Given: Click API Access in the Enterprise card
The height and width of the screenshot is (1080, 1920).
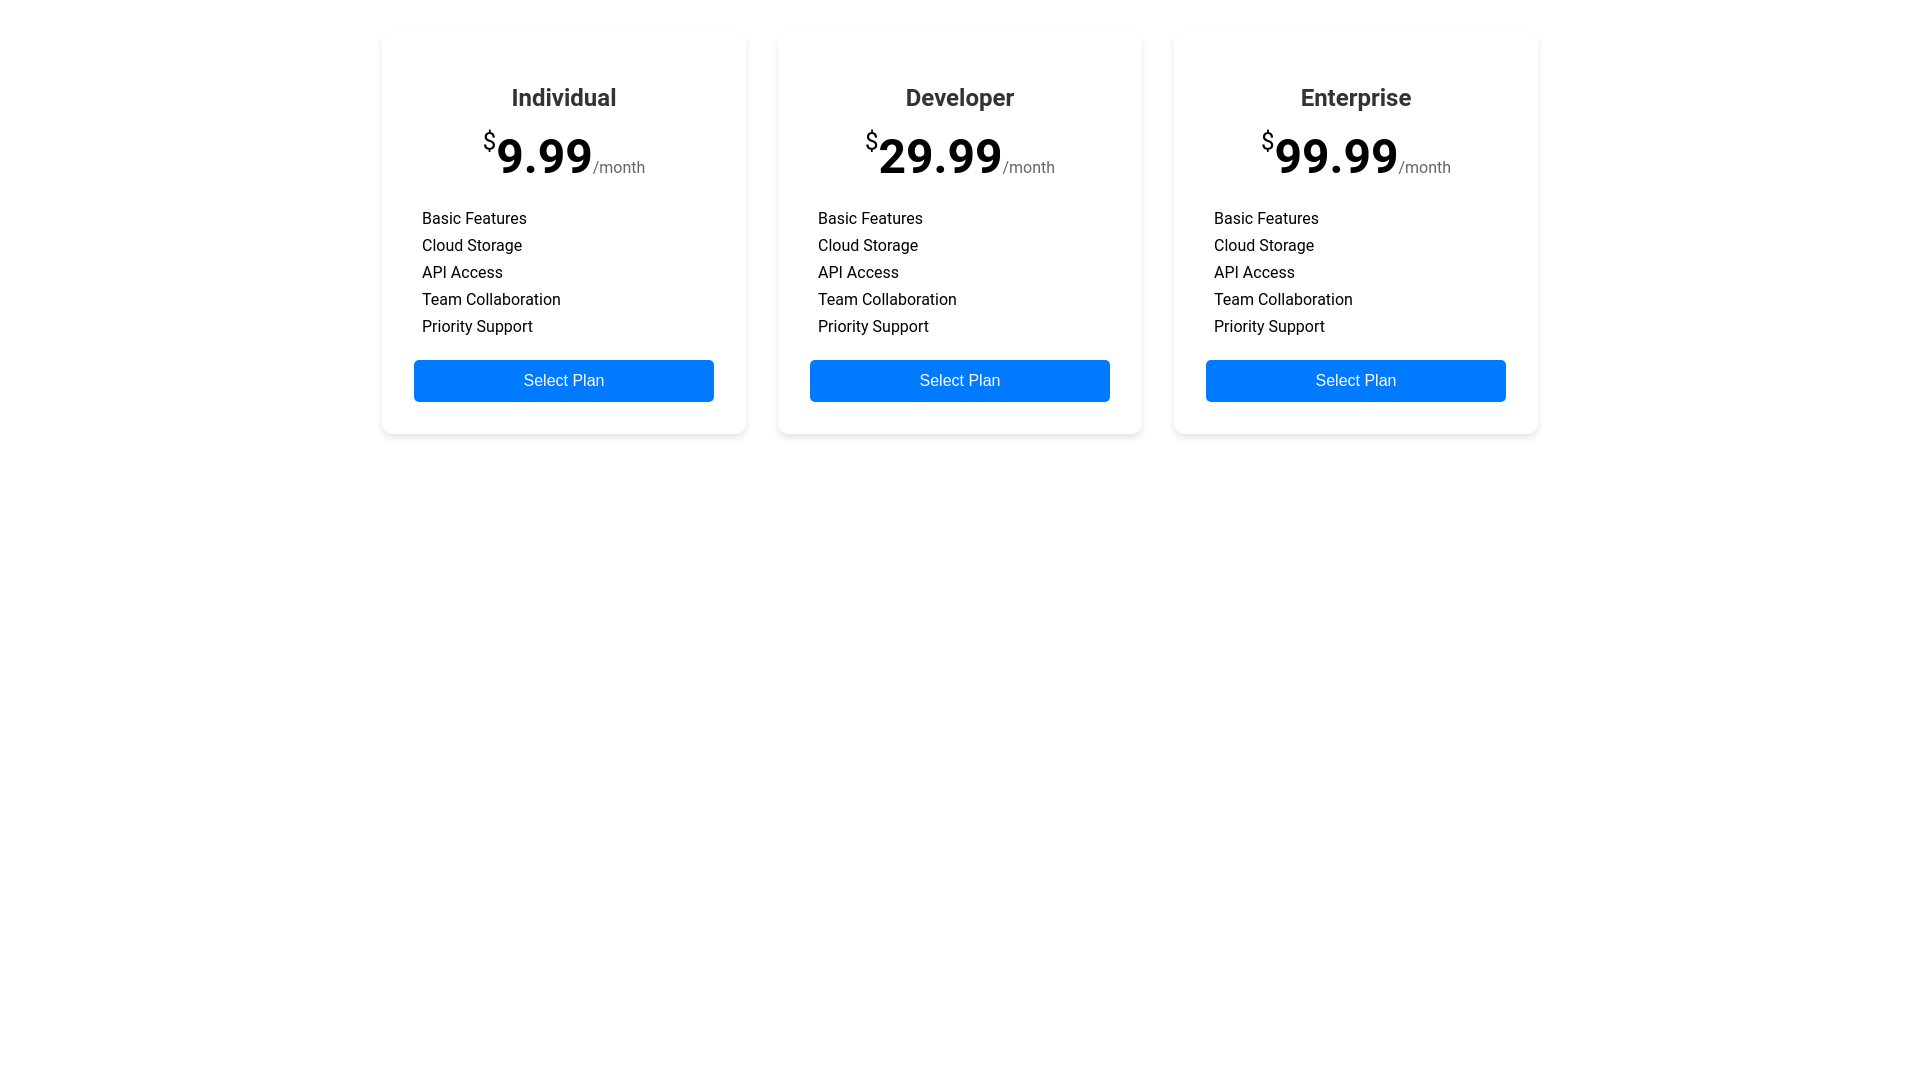Looking at the screenshot, I should tap(1254, 272).
